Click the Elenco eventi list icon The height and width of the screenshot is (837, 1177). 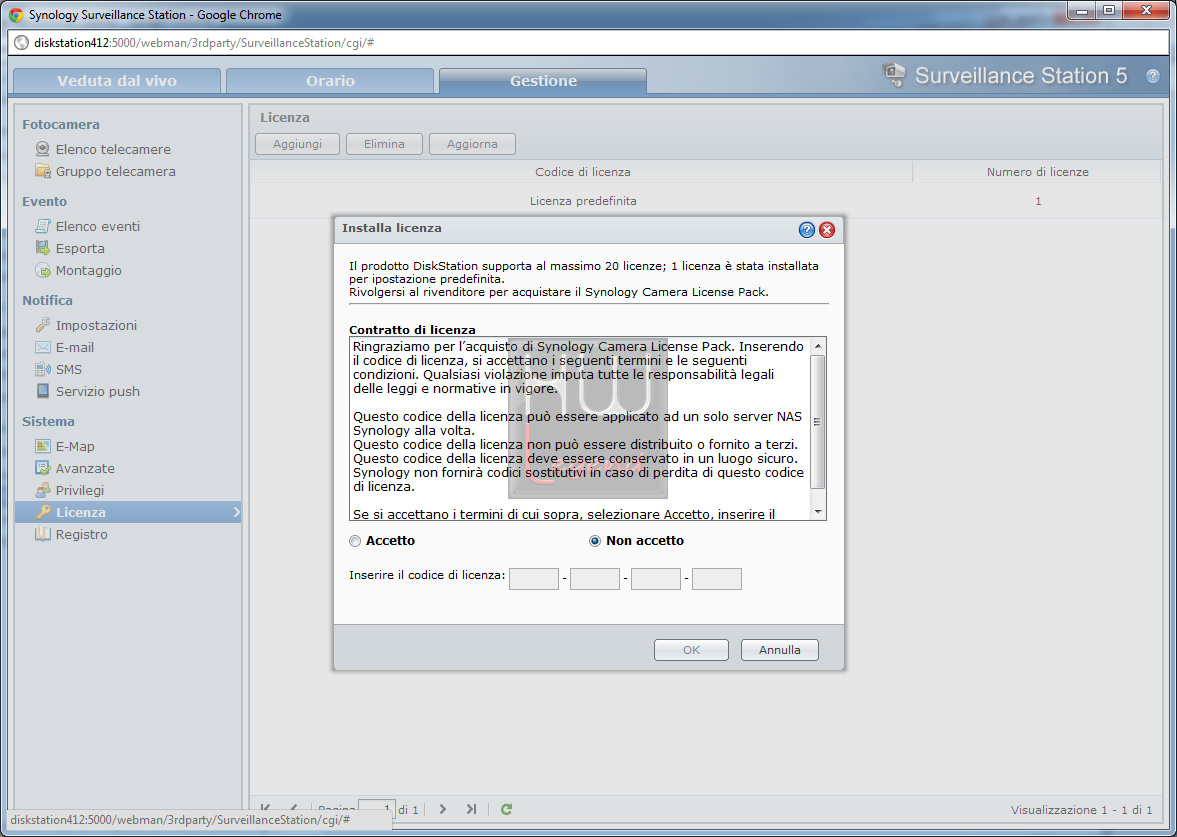point(43,226)
